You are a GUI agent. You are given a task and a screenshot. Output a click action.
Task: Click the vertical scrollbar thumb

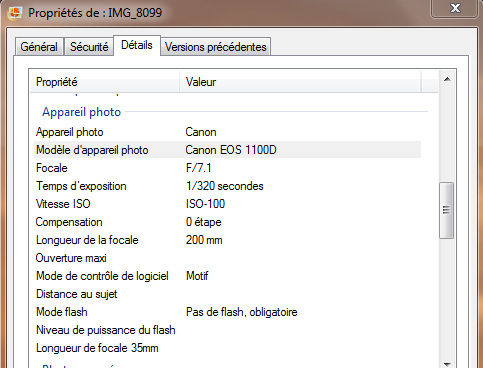pyautogui.click(x=446, y=210)
